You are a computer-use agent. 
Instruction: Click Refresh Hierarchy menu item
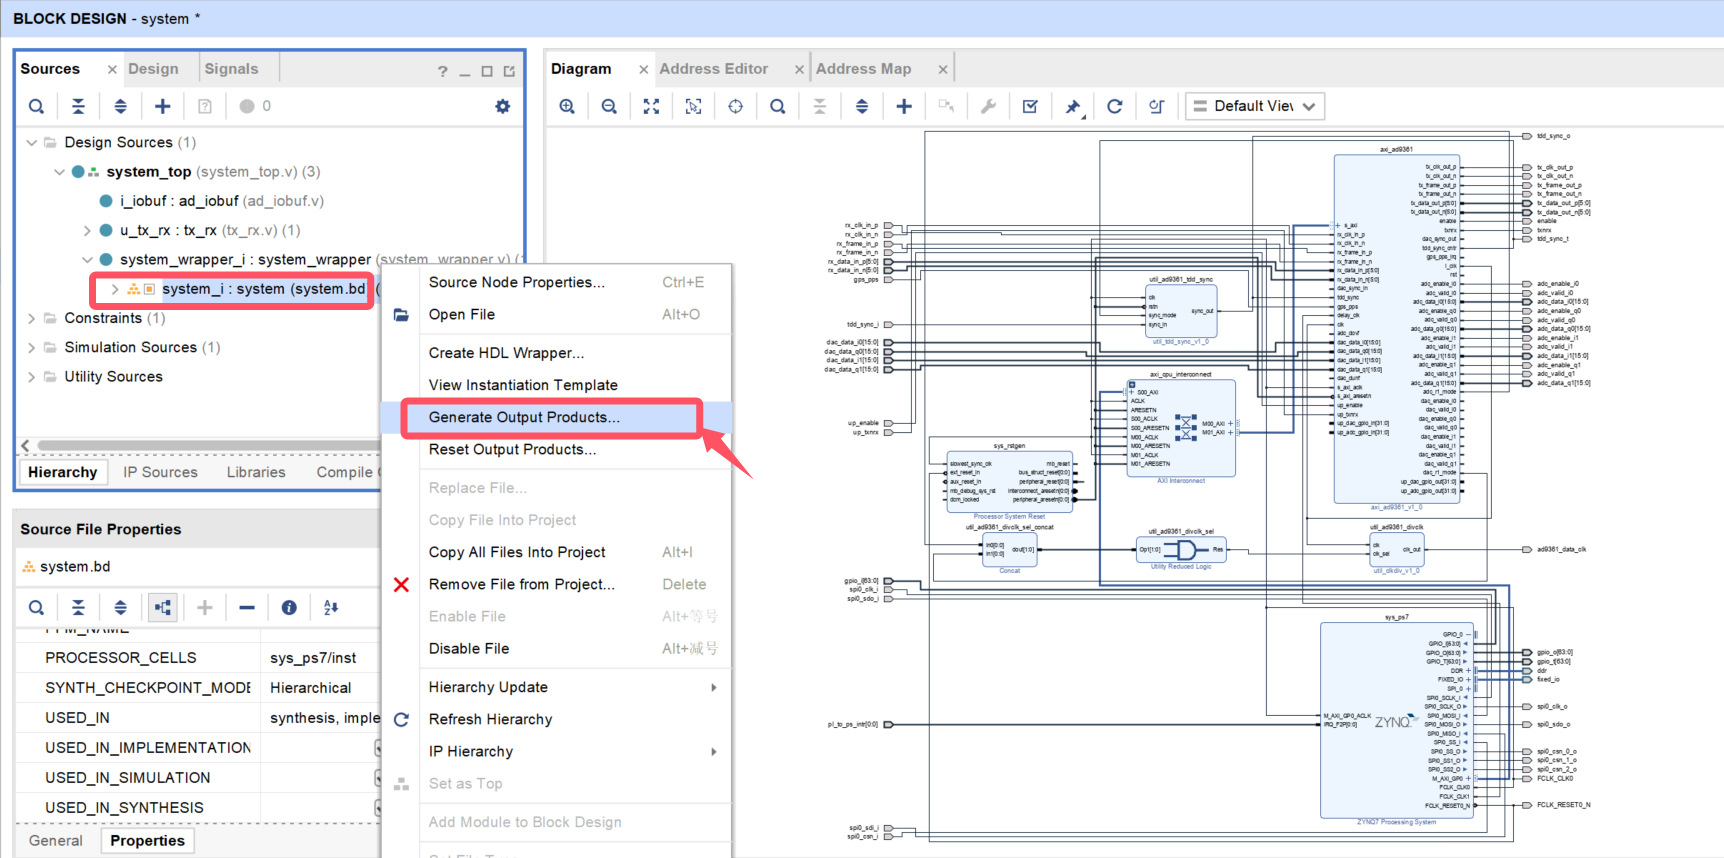556,719
